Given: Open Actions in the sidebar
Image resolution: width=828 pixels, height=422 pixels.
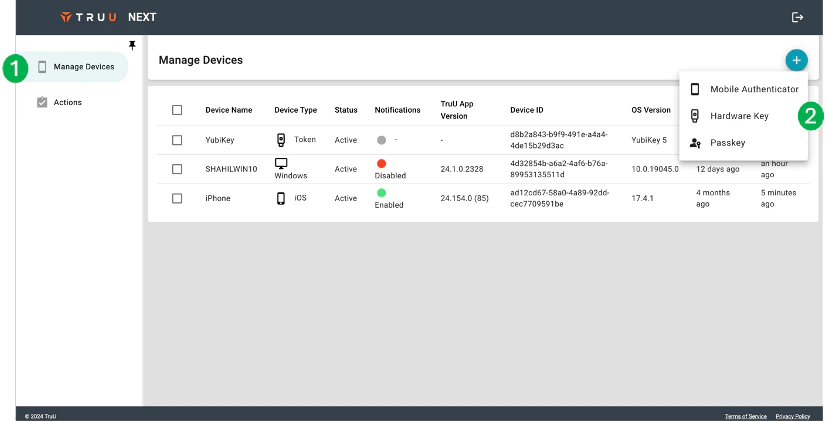Looking at the screenshot, I should coord(68,102).
